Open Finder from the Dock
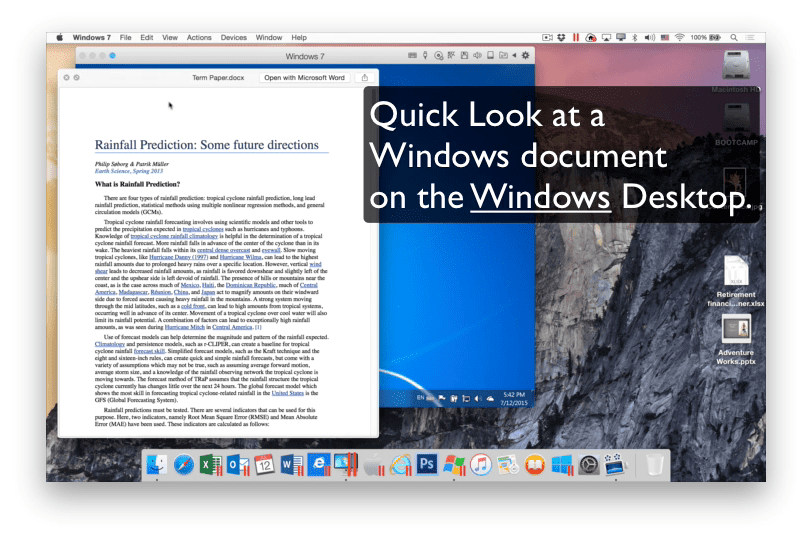This screenshot has height=542, width=812. coord(156,464)
